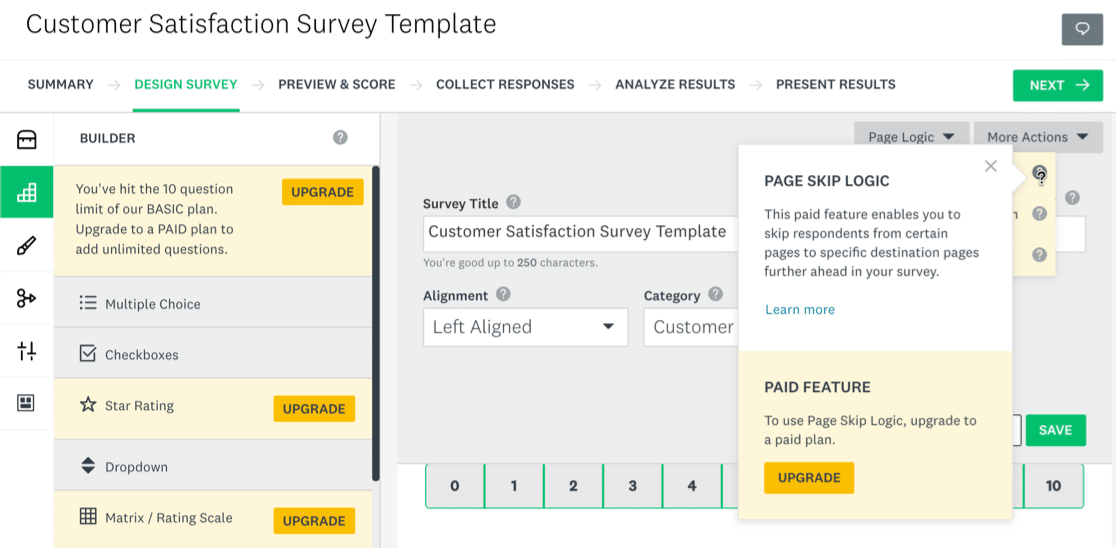Open the chat comments icon
The image size is (1116, 548).
(1082, 29)
